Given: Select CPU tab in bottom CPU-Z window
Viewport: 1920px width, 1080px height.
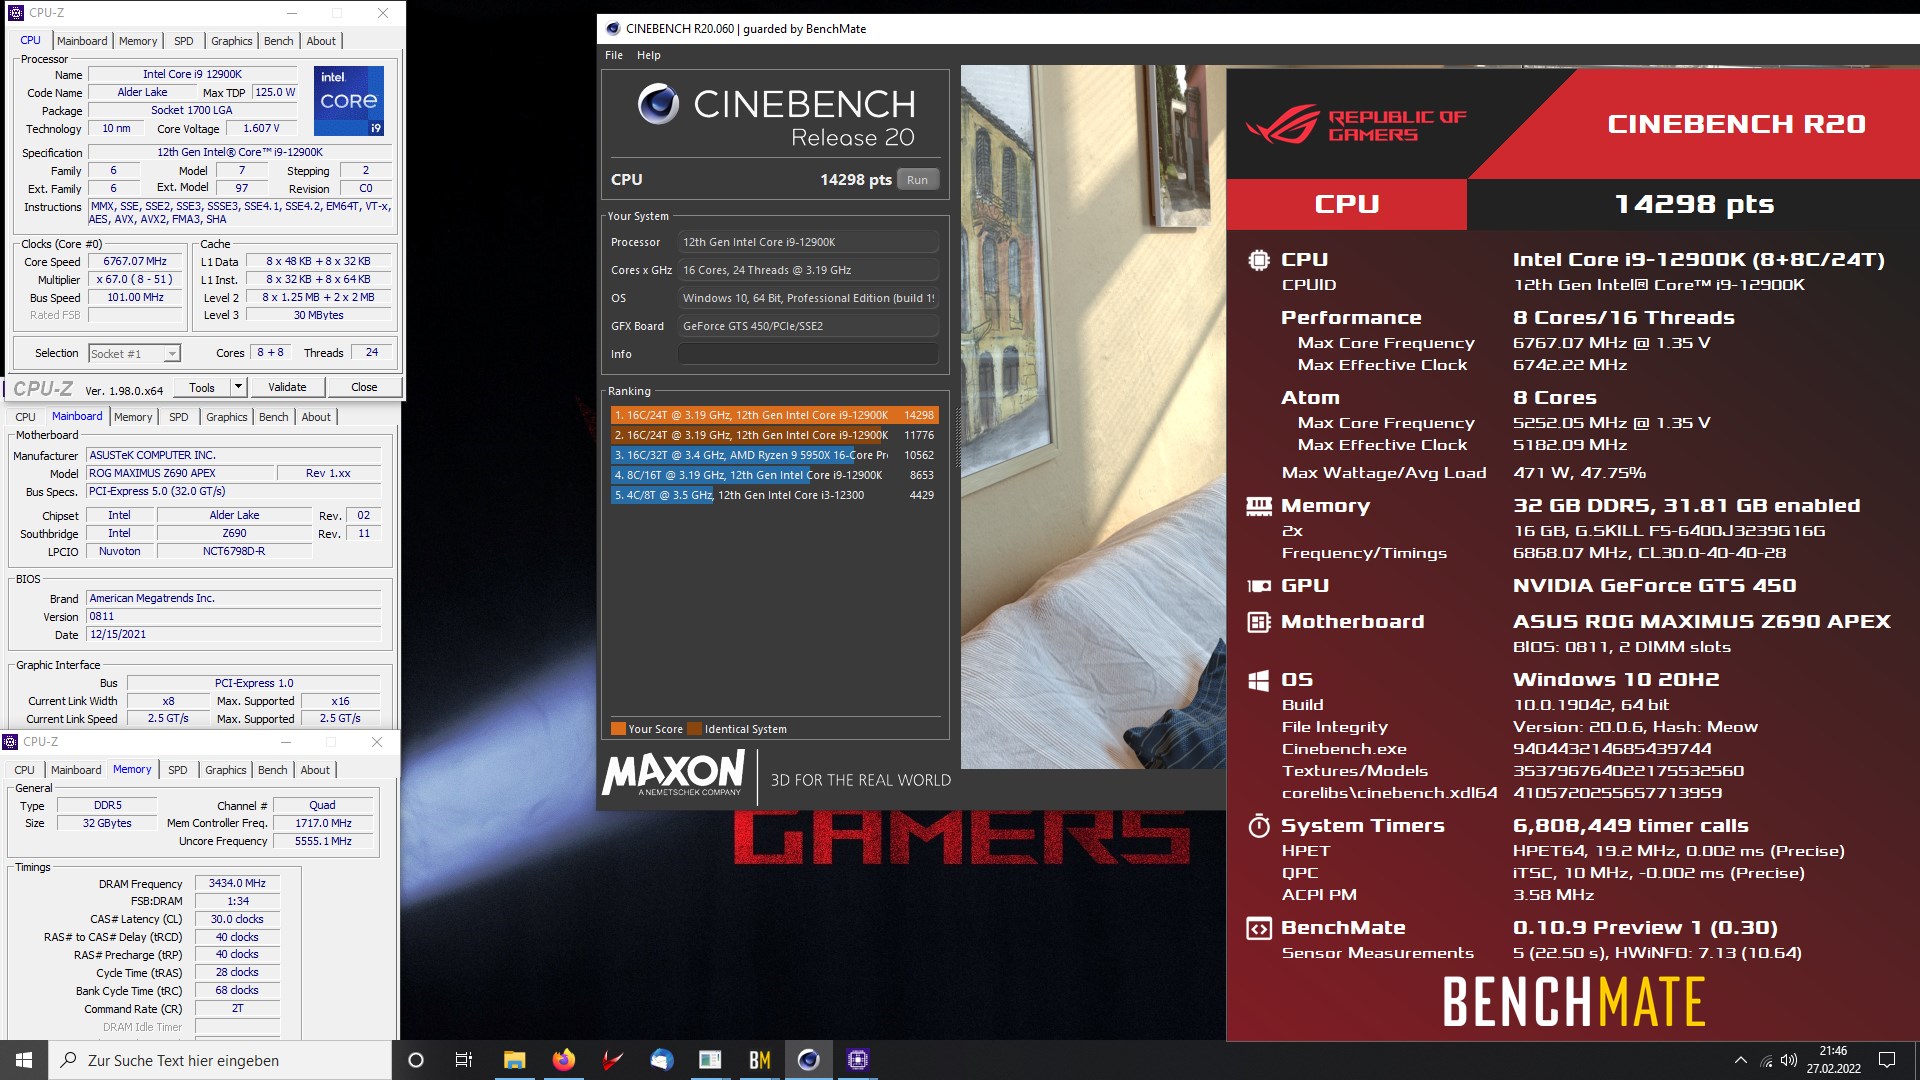Looking at the screenshot, I should pos(24,770).
